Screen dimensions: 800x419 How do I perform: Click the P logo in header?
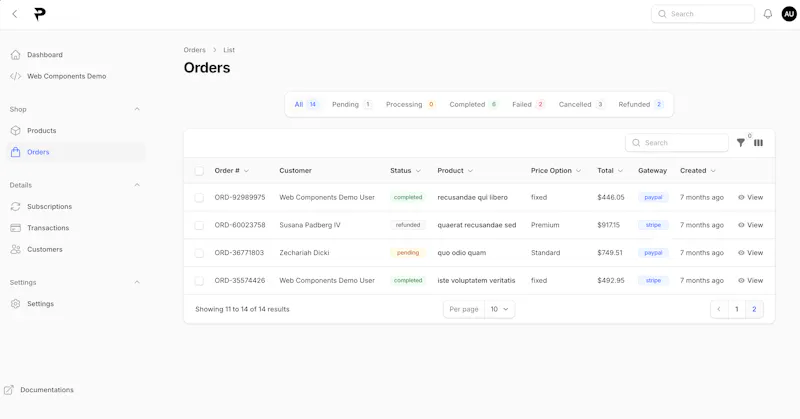click(40, 14)
